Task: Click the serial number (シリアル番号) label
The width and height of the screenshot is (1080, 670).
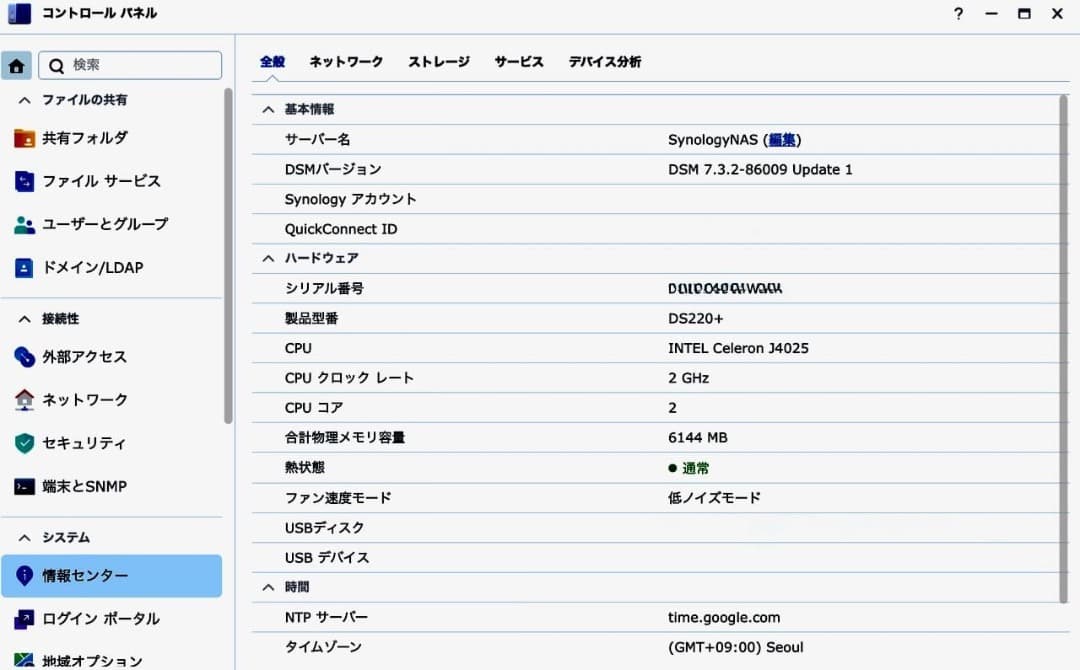Action: coord(324,289)
